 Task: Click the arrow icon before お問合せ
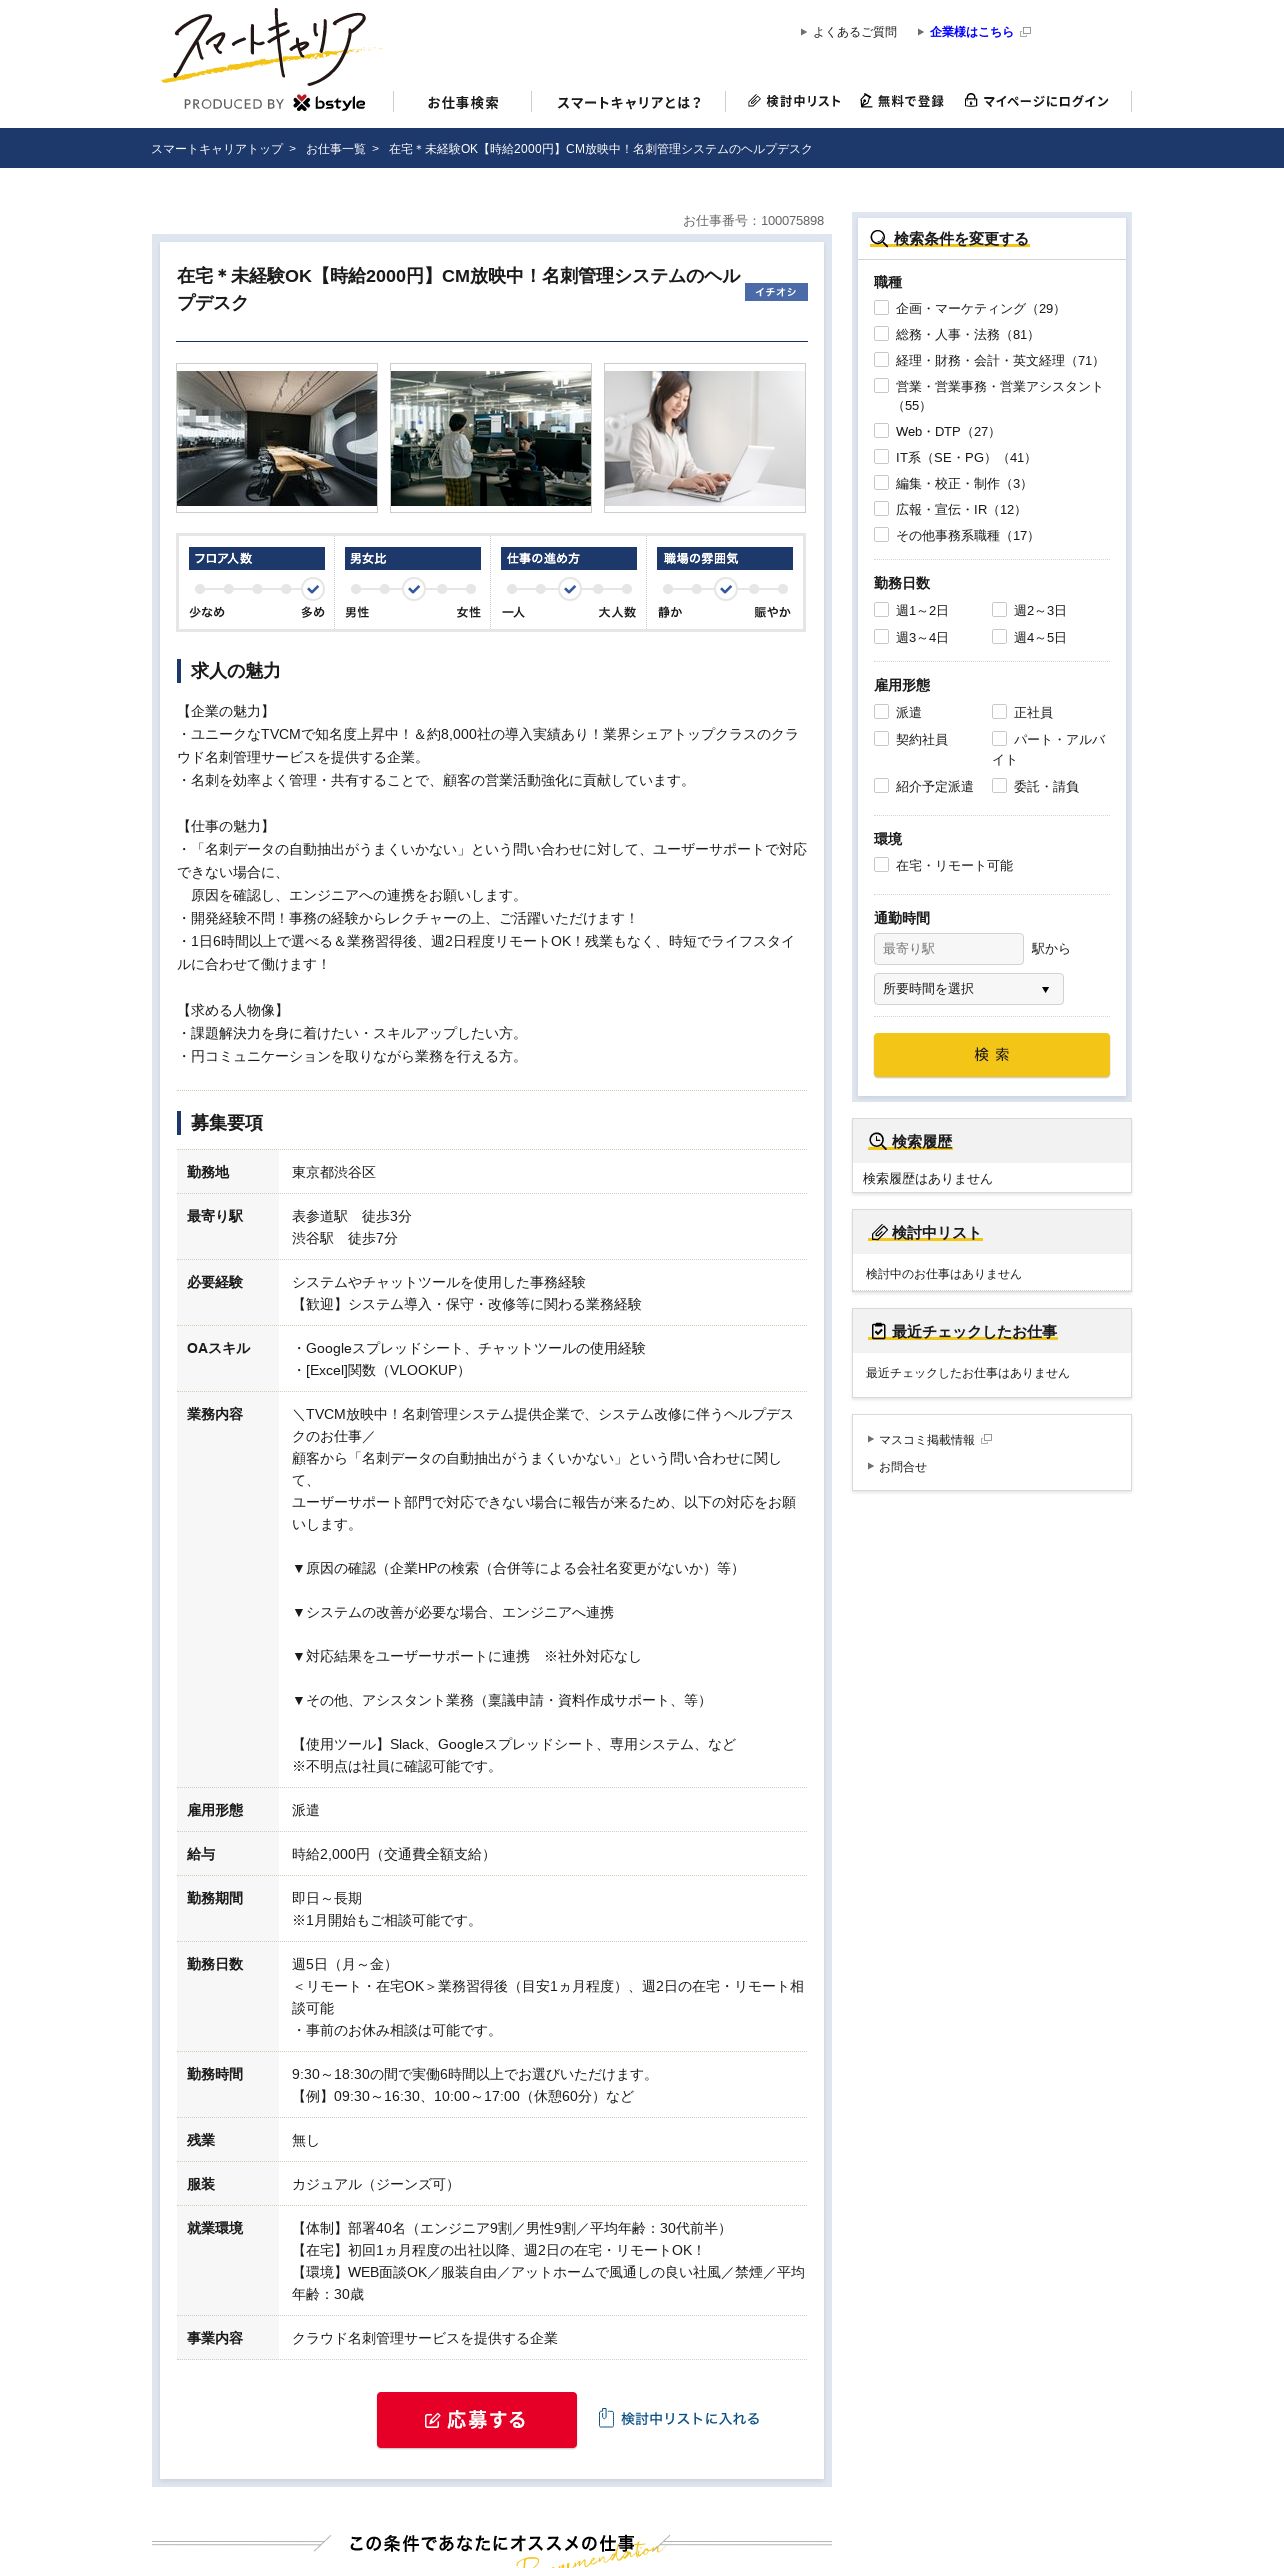tap(871, 1466)
